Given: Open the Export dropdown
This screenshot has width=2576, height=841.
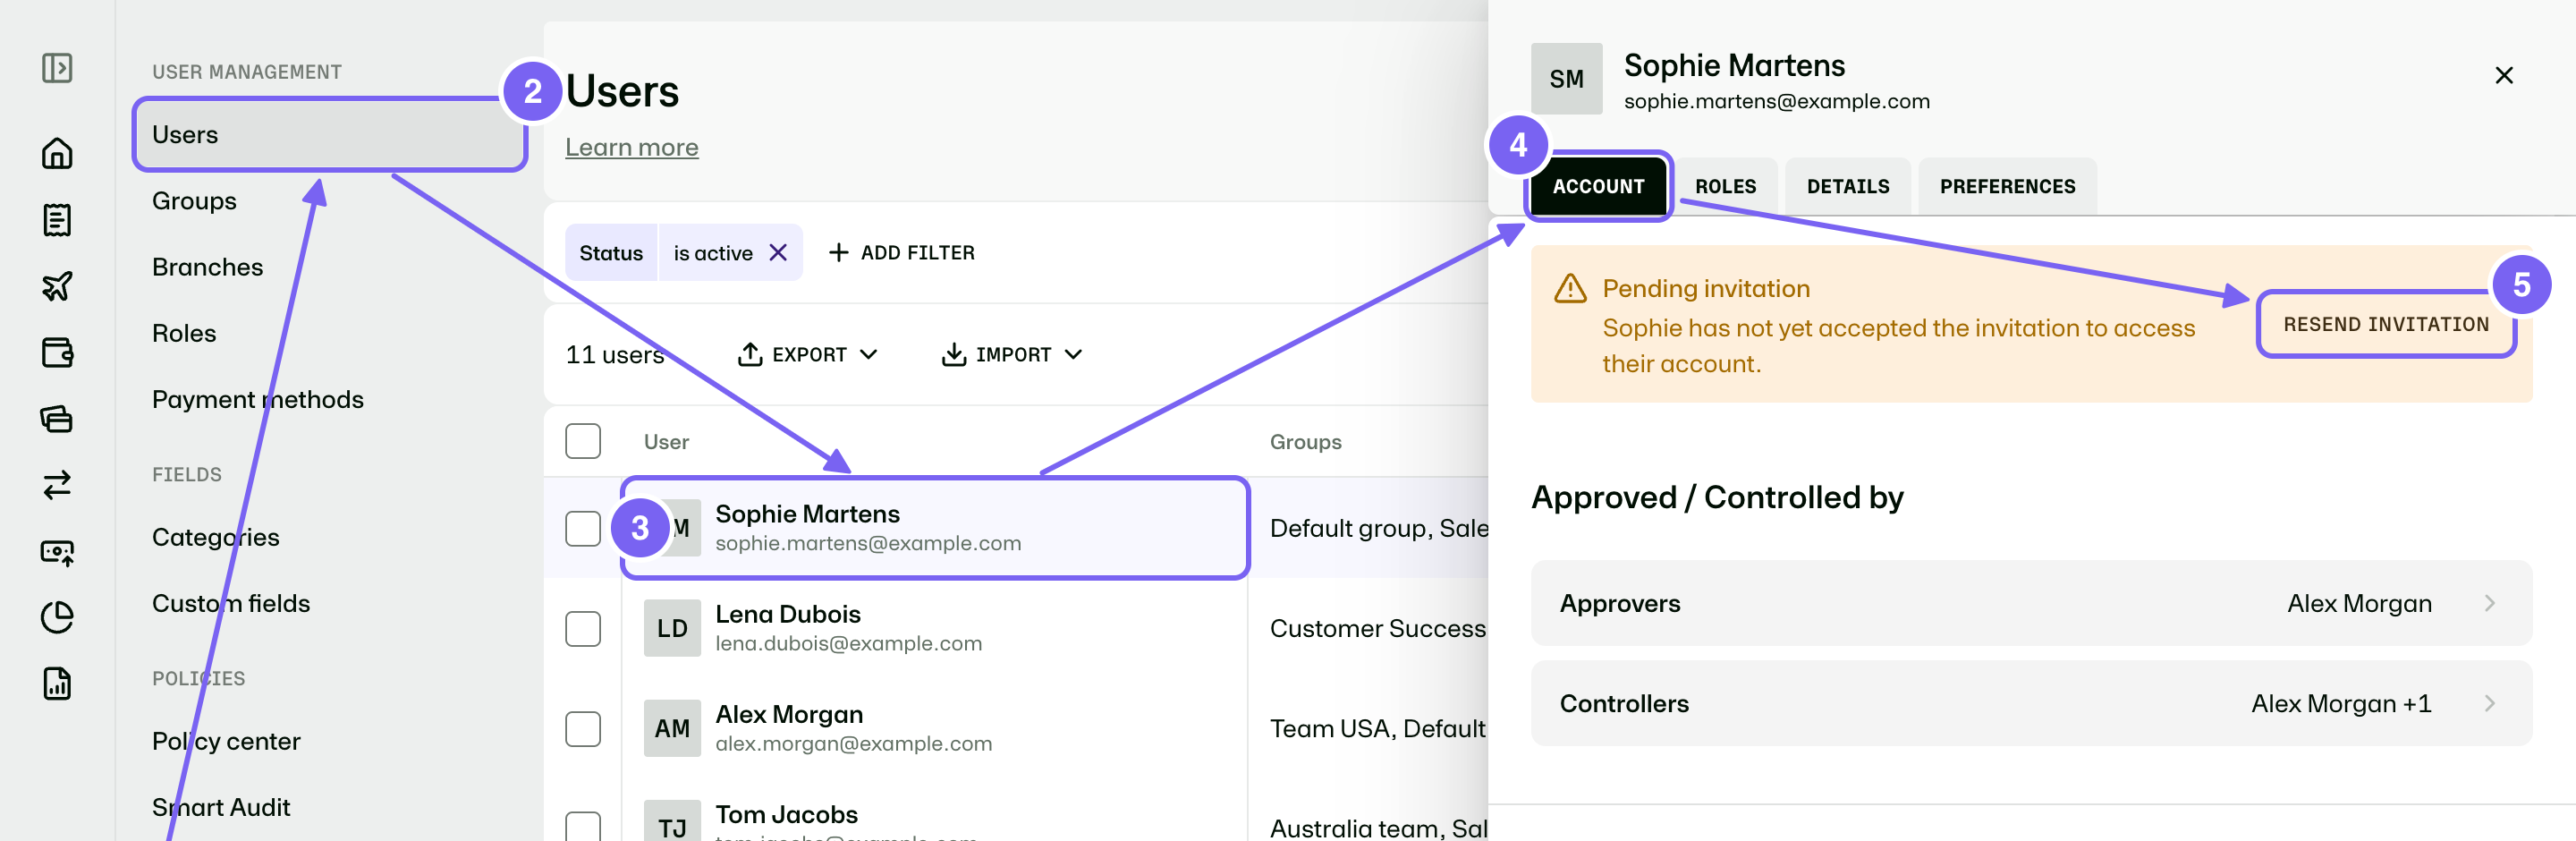Looking at the screenshot, I should (808, 354).
